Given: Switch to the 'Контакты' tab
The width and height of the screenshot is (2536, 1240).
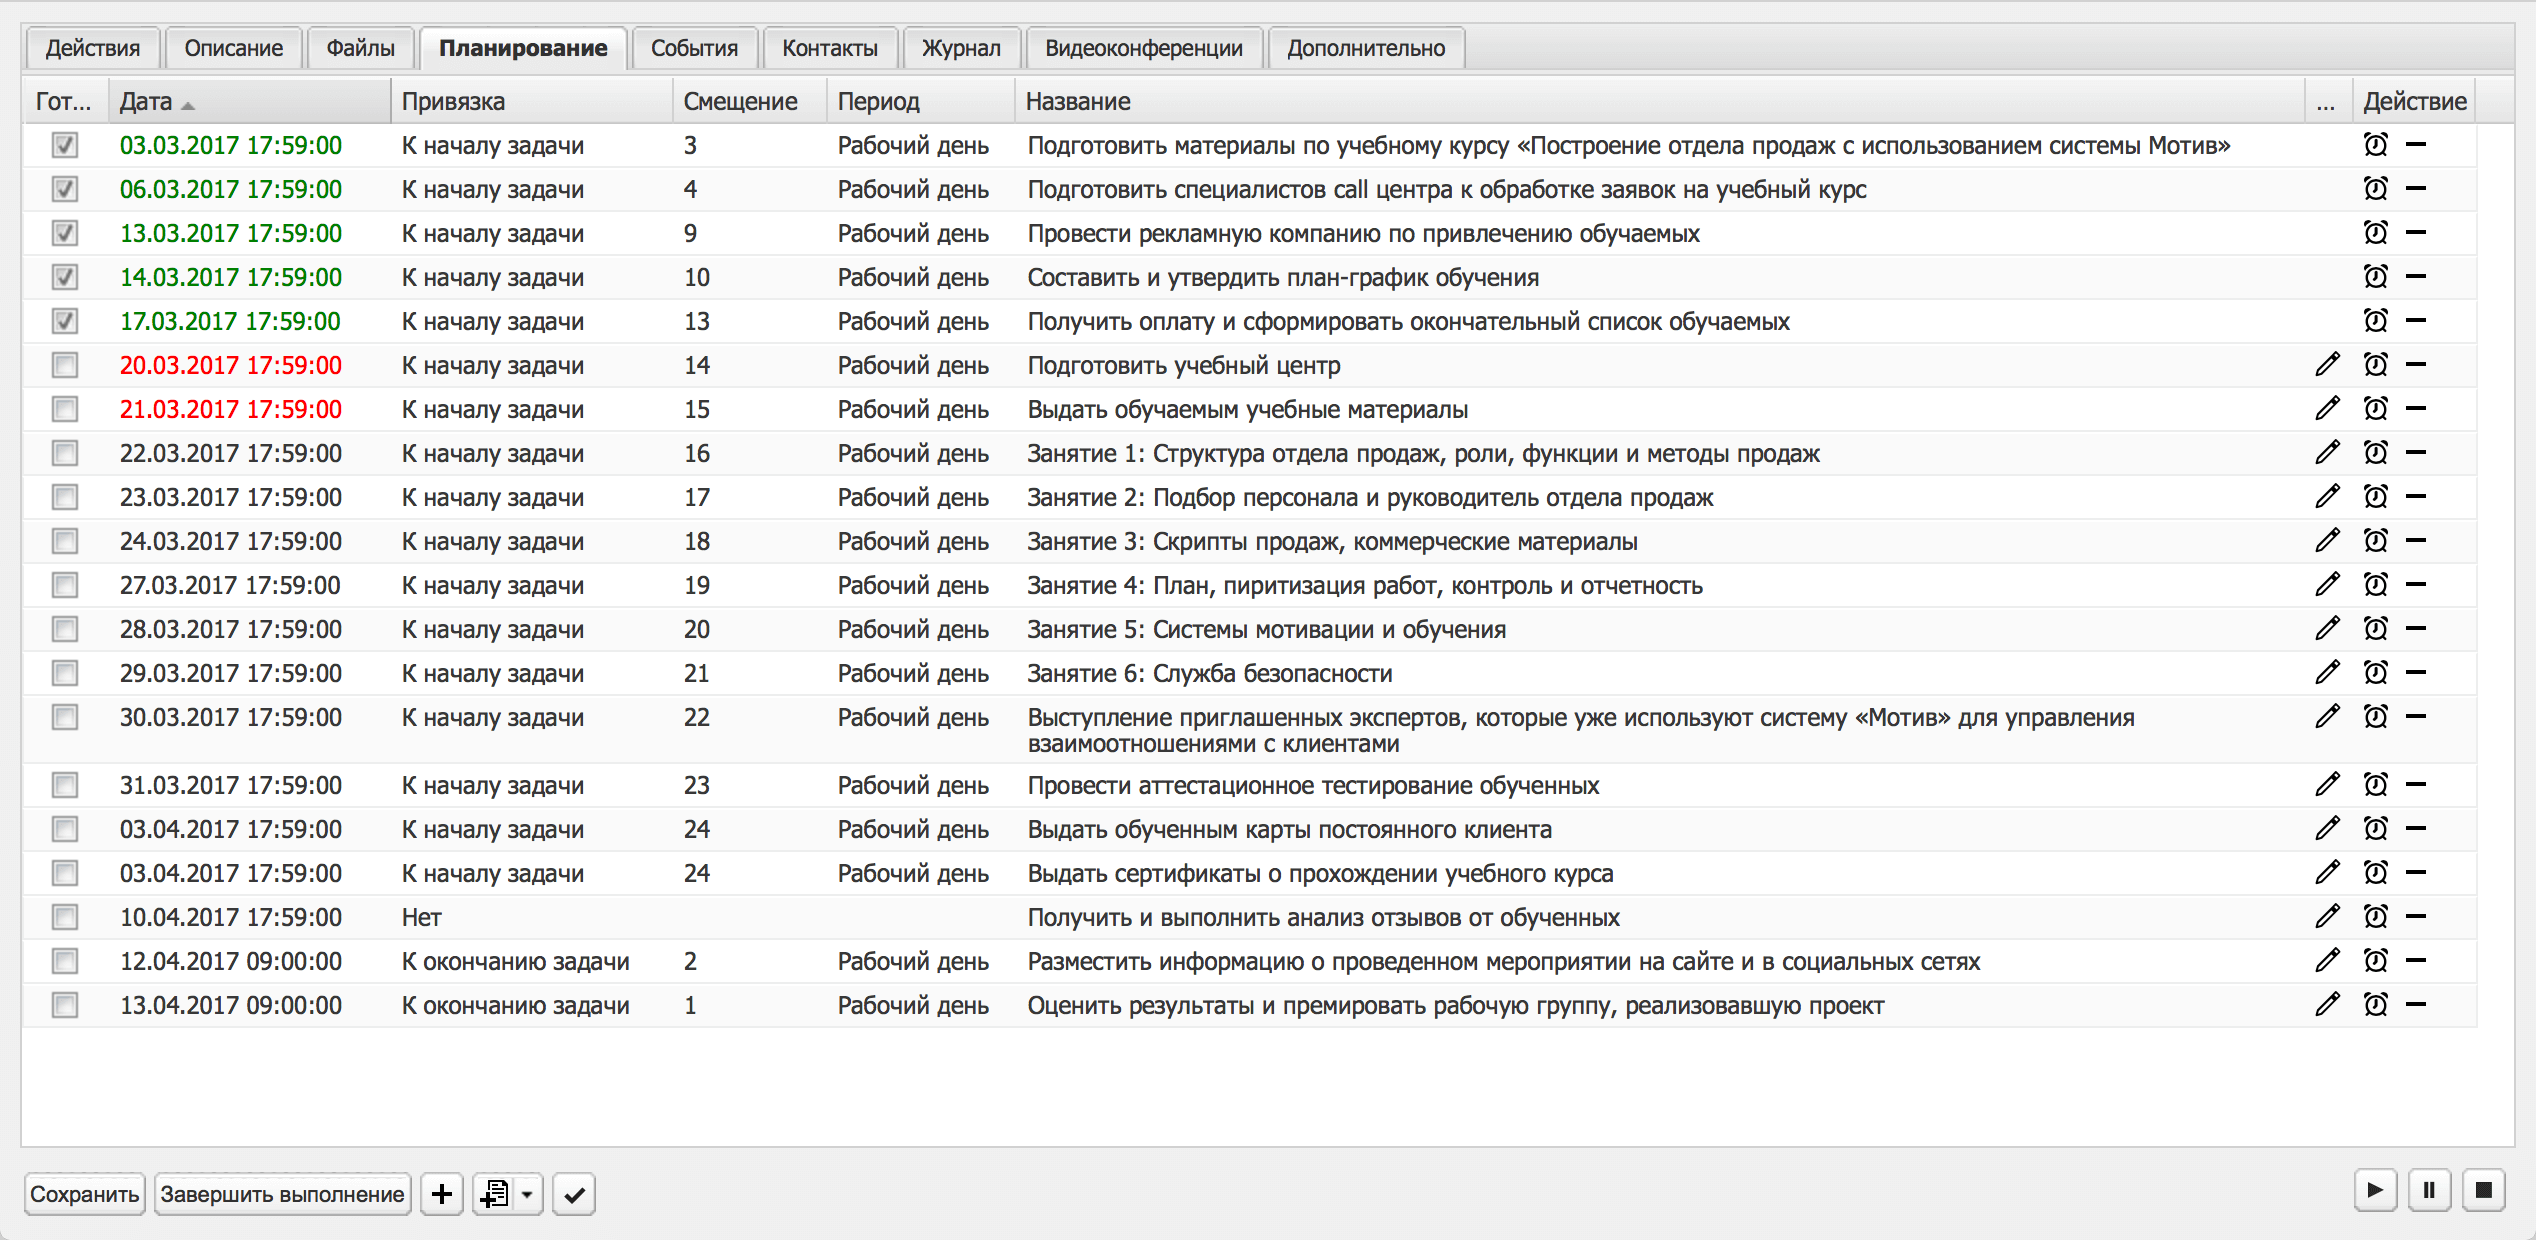Looking at the screenshot, I should [830, 48].
